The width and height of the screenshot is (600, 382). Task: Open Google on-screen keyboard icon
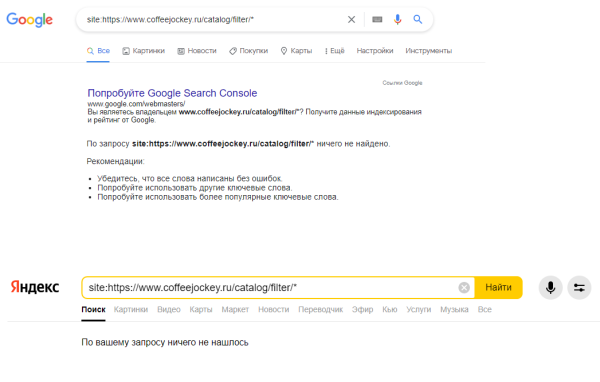tap(377, 19)
